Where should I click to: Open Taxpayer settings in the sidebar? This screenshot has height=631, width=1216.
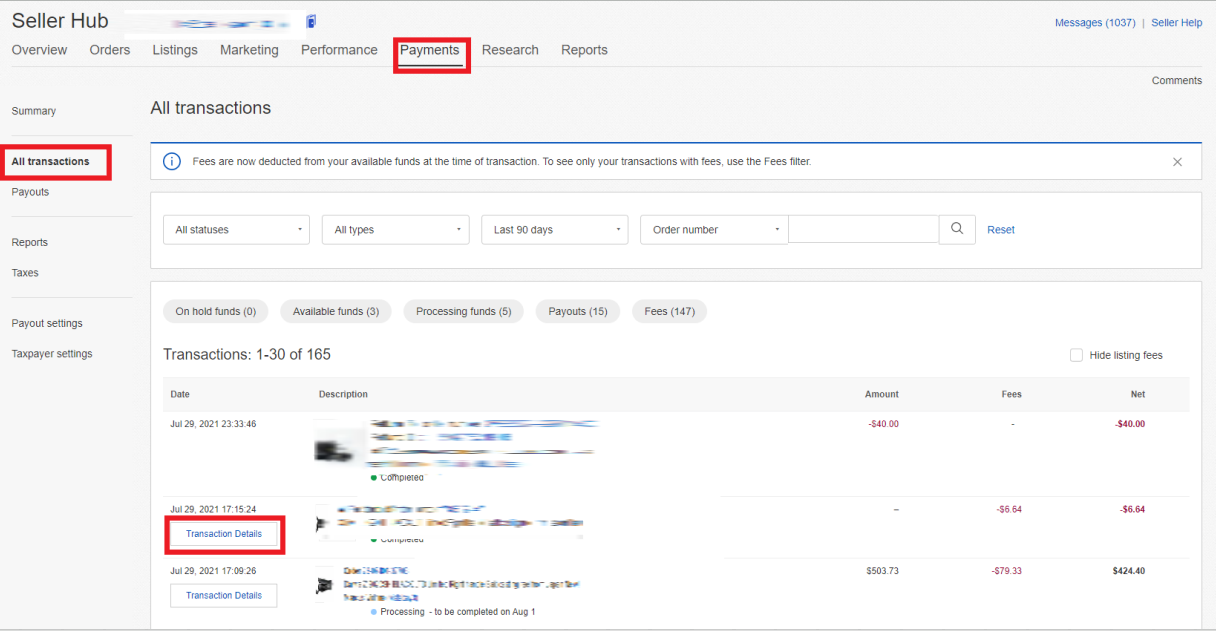pyautogui.click(x=52, y=353)
